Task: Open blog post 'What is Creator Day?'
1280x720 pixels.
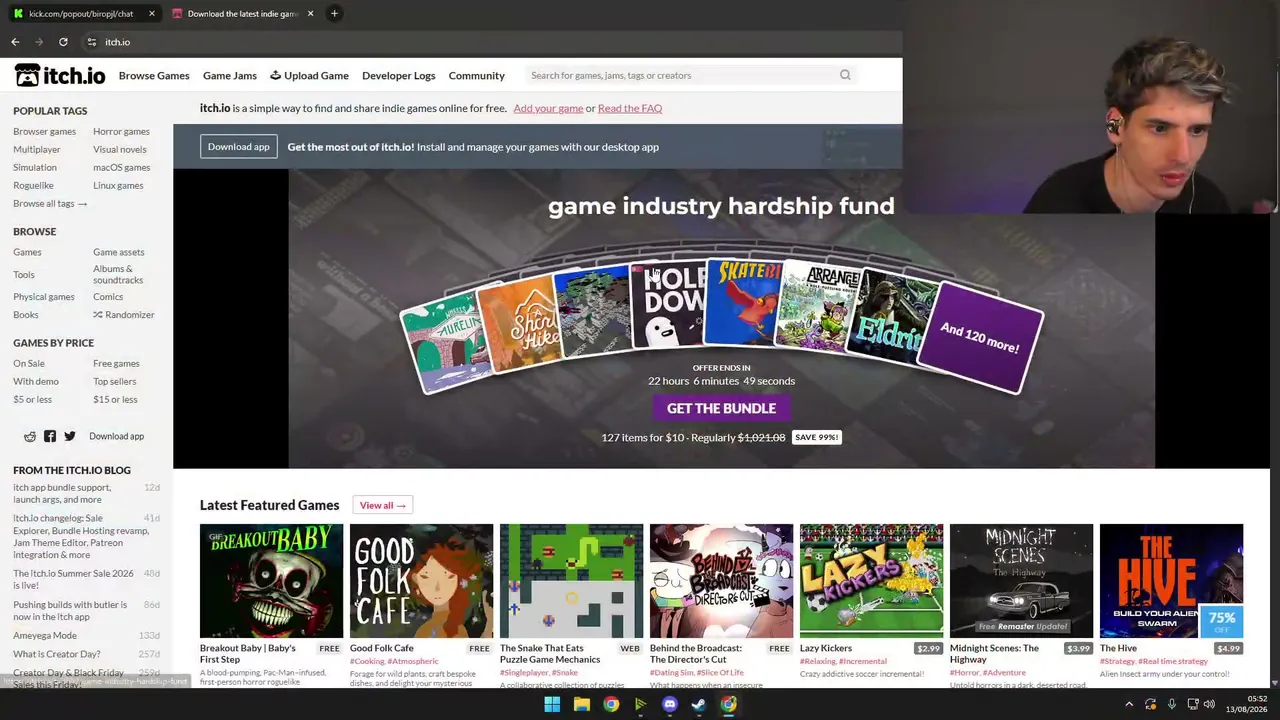Action: click(57, 654)
